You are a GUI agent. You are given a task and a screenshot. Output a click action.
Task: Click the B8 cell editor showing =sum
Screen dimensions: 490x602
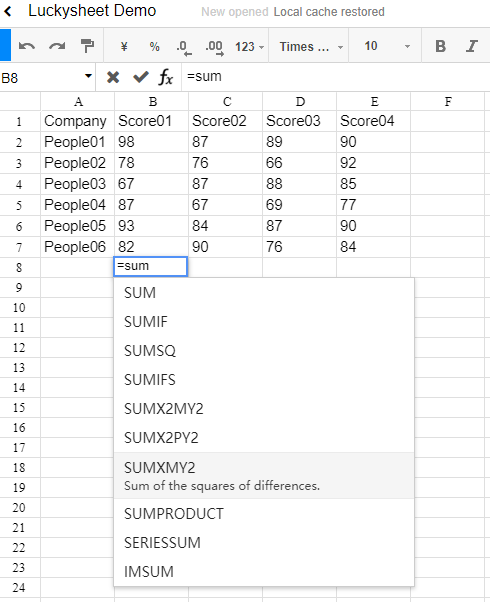point(151,267)
